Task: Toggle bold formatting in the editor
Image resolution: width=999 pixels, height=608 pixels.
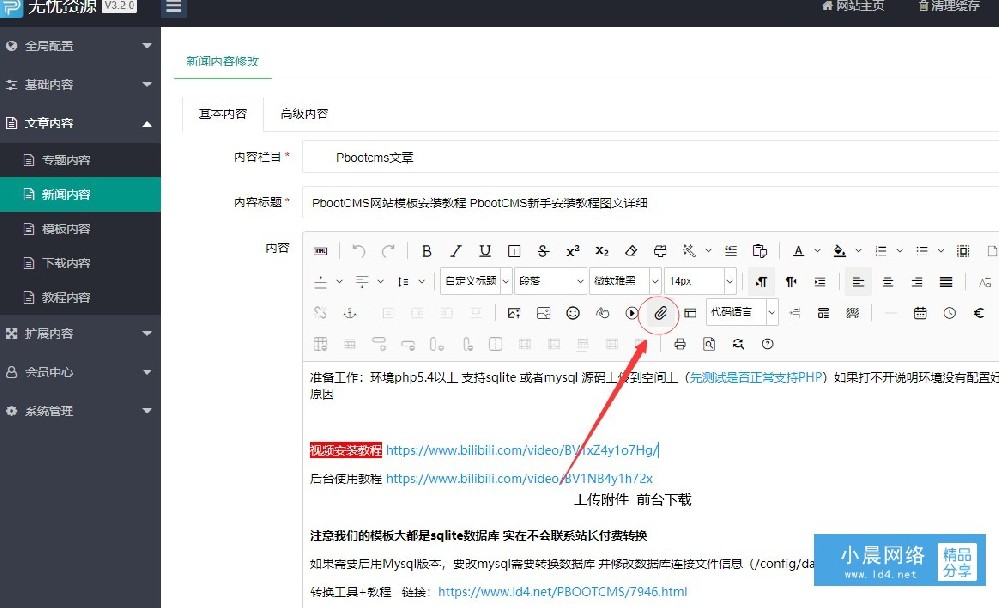Action: [x=426, y=251]
